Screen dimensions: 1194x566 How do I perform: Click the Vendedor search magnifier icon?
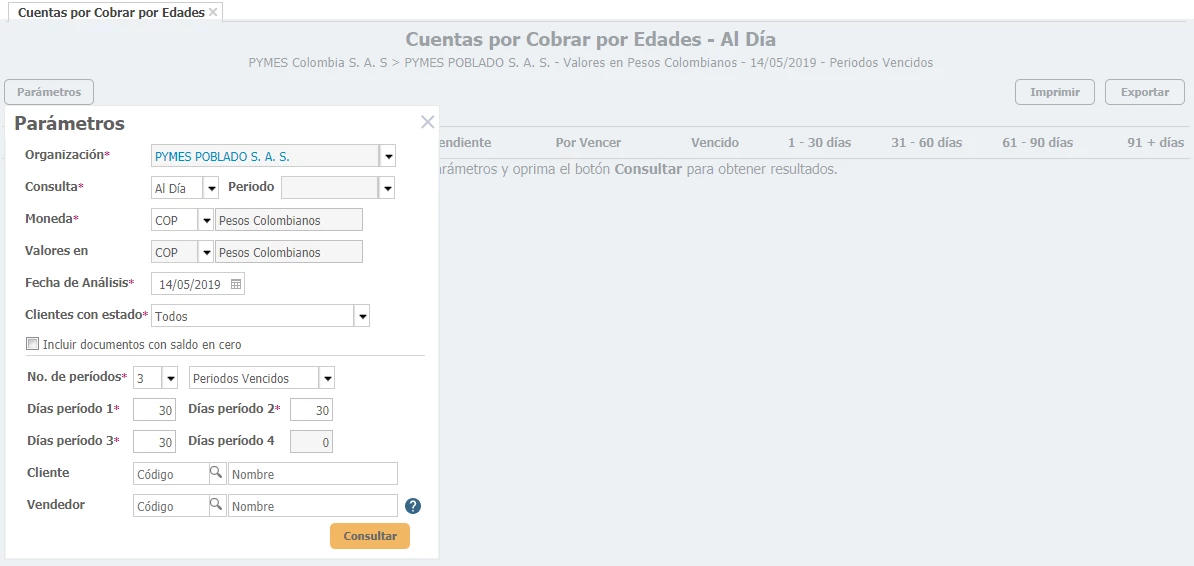(216, 505)
